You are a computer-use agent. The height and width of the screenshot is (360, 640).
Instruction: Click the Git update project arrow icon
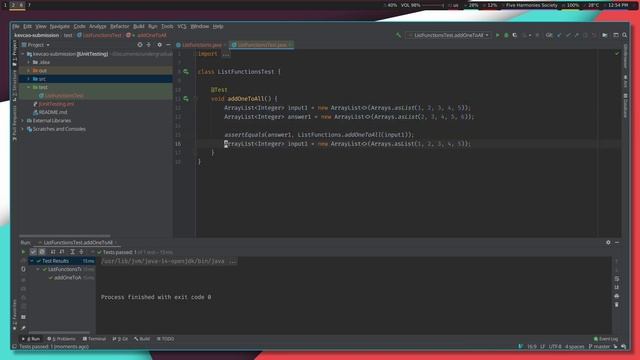[559, 36]
